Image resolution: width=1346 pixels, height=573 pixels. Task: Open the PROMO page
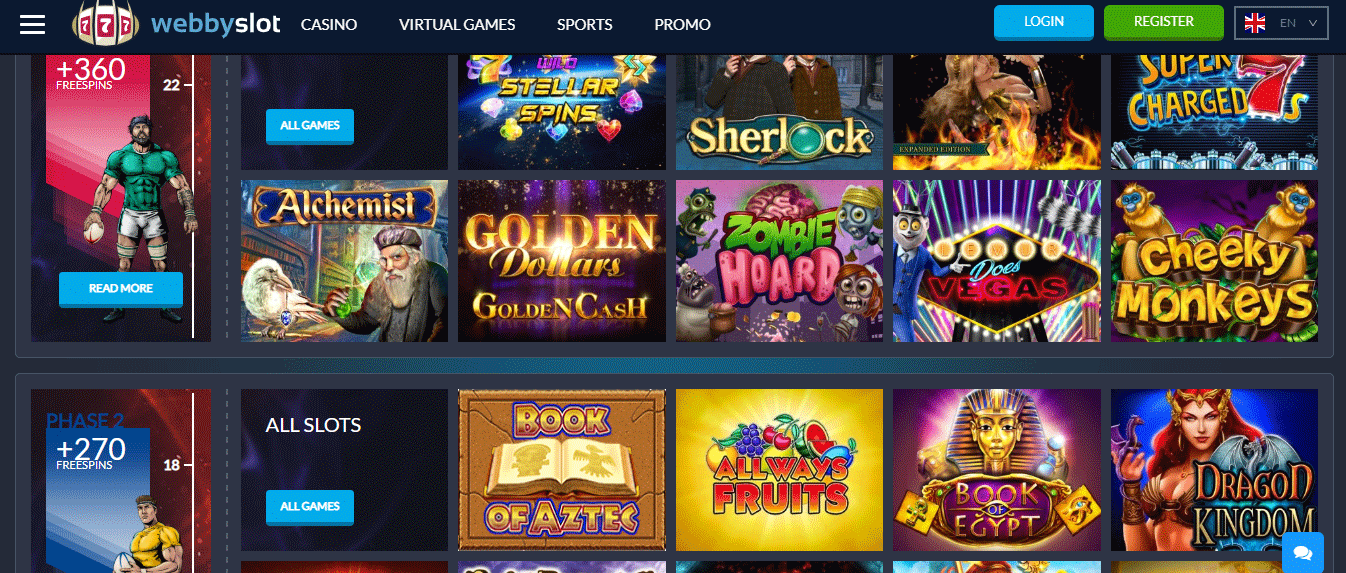click(683, 25)
